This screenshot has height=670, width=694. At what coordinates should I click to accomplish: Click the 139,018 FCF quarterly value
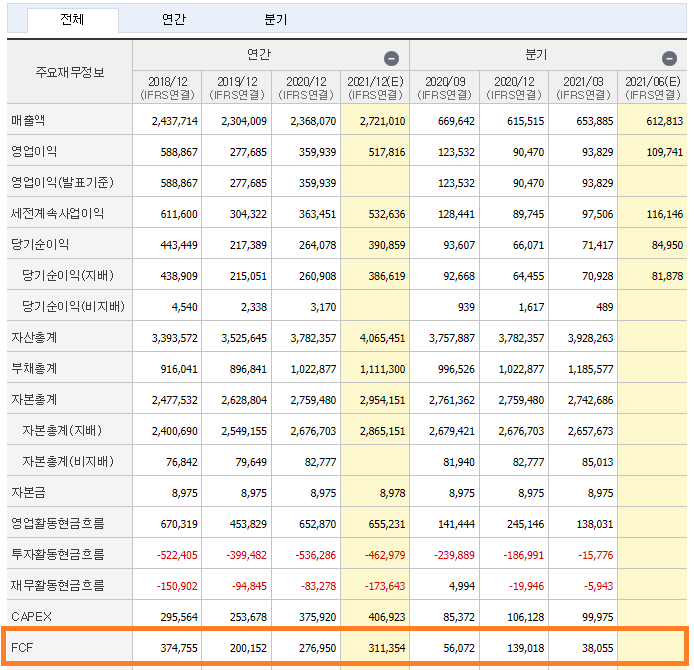pos(526,648)
